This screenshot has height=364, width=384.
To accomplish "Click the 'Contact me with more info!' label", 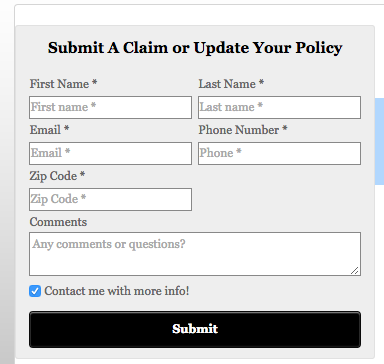I will pos(117,291).
